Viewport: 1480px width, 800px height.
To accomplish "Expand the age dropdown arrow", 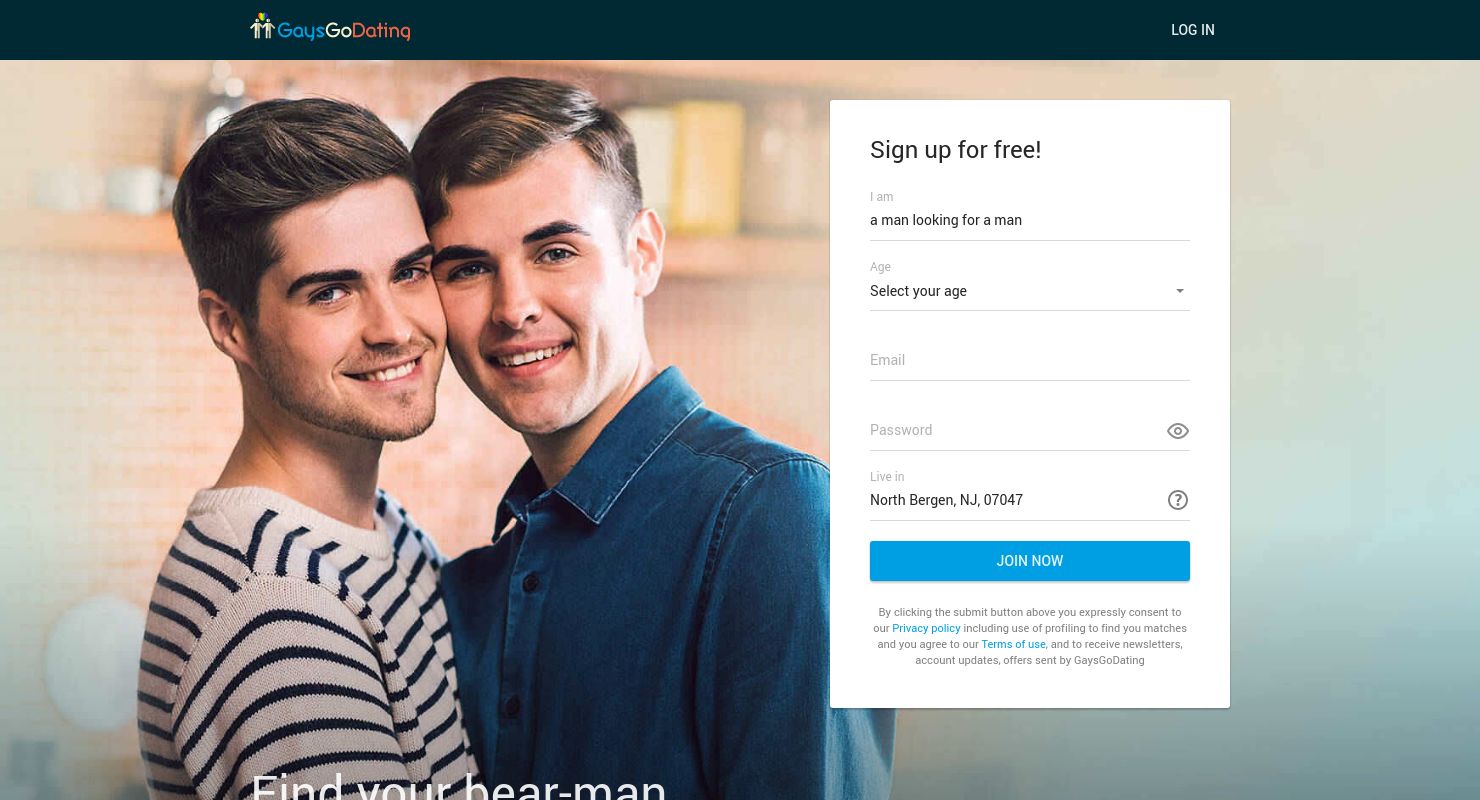I will point(1180,291).
